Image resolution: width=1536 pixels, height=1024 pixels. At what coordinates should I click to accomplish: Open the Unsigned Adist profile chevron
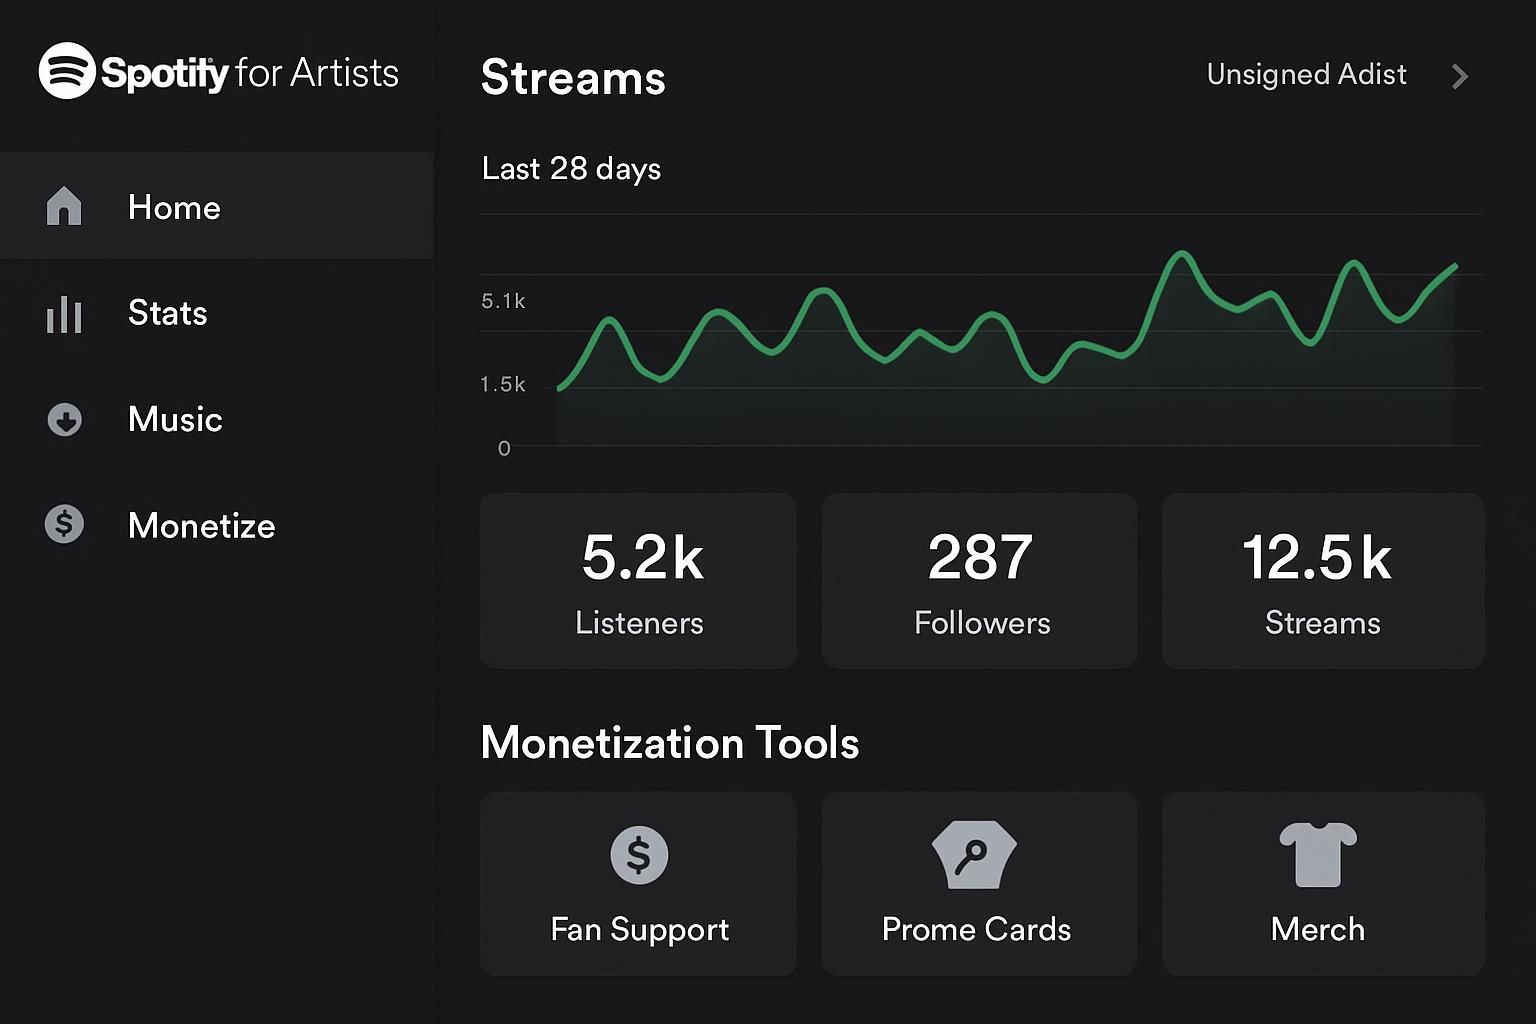point(1460,76)
